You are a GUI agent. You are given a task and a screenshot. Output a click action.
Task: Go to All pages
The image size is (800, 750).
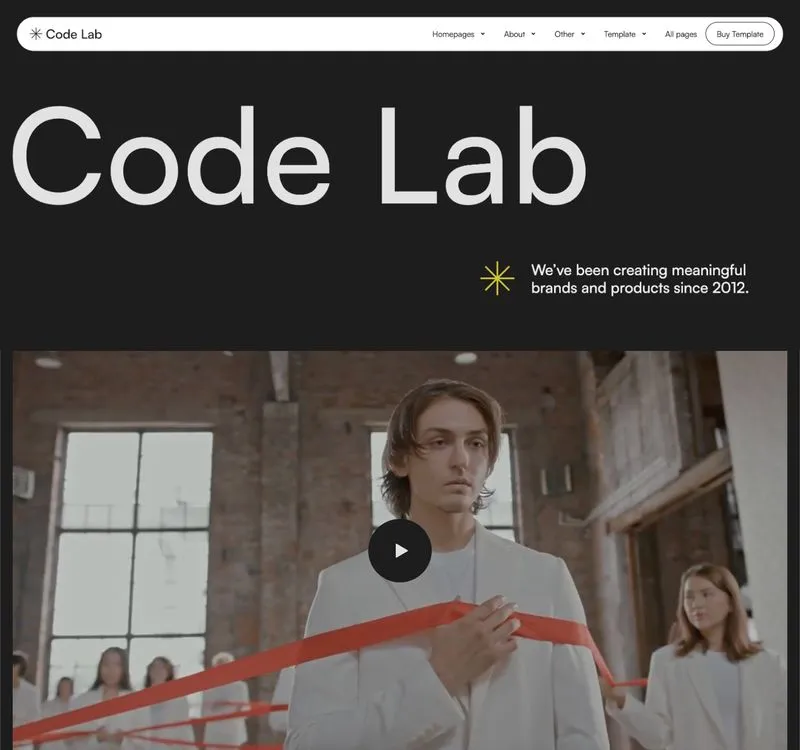coord(681,34)
